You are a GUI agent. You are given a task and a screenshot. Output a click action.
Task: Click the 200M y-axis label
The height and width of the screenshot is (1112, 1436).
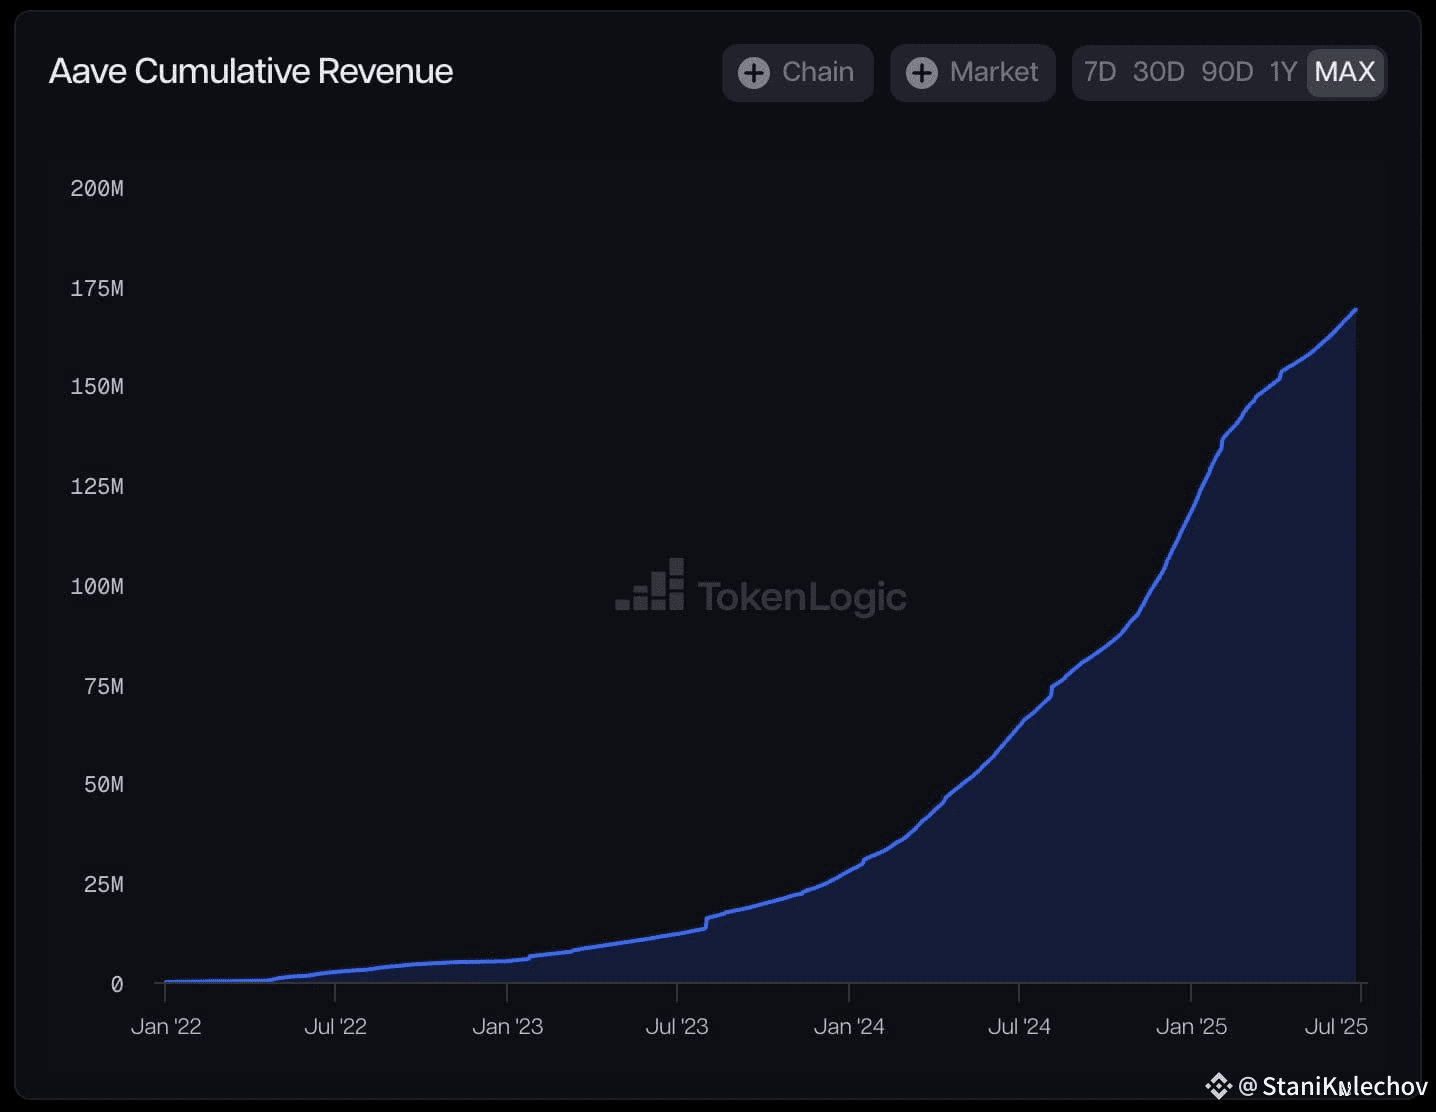pos(97,188)
